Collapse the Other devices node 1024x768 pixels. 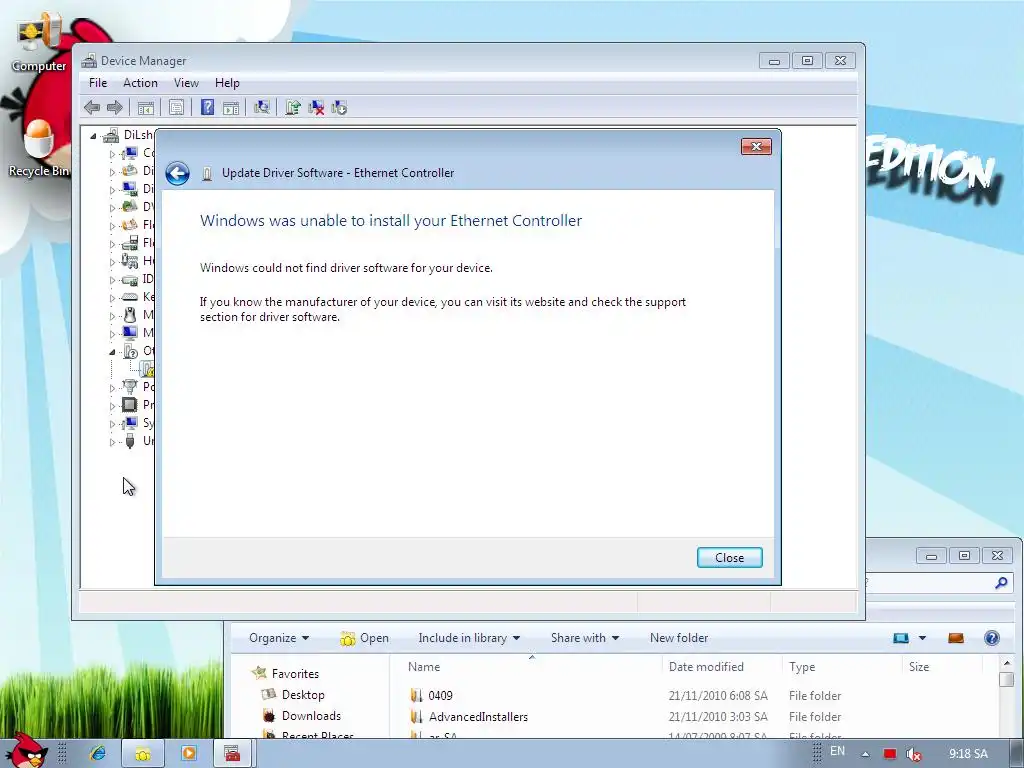tap(112, 352)
